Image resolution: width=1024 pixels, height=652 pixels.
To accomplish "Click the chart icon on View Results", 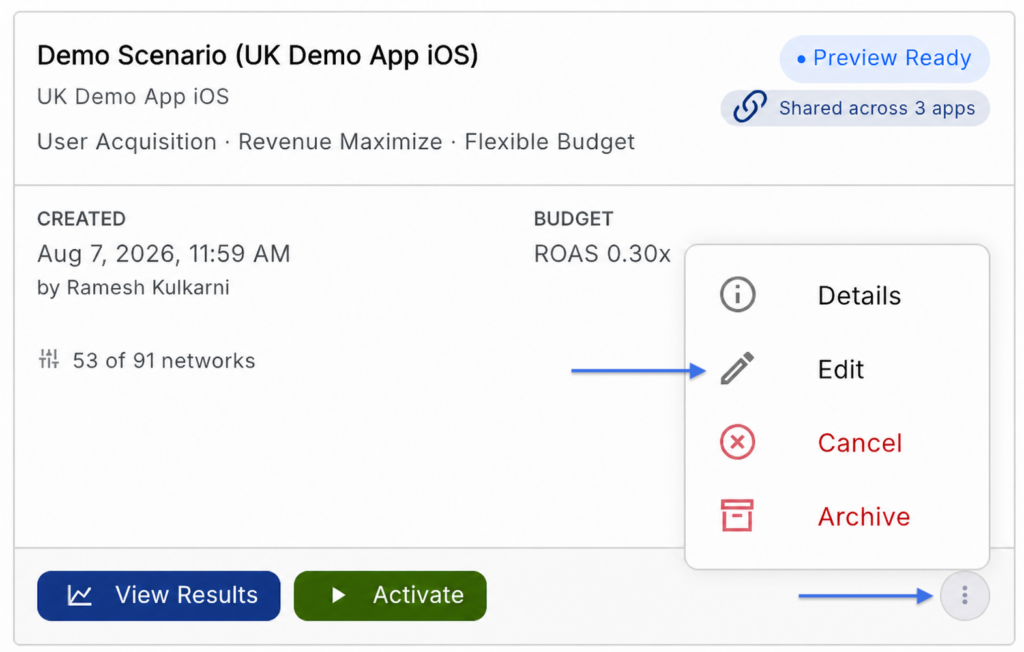I will click(x=80, y=595).
